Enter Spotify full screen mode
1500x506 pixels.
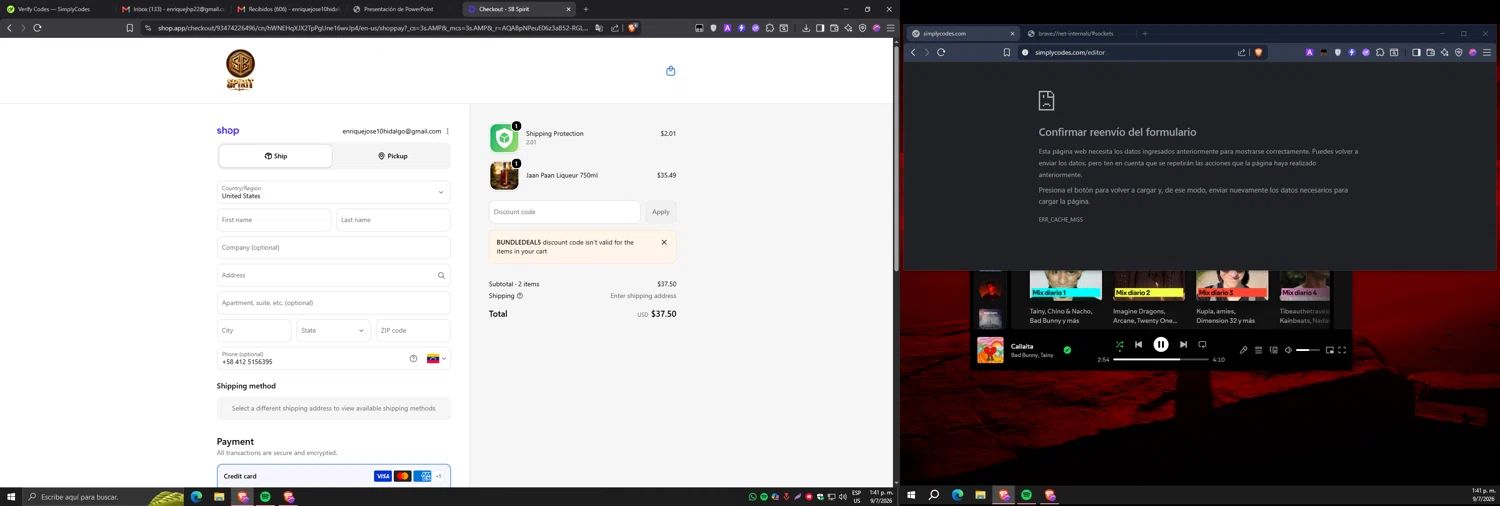[x=1342, y=350]
